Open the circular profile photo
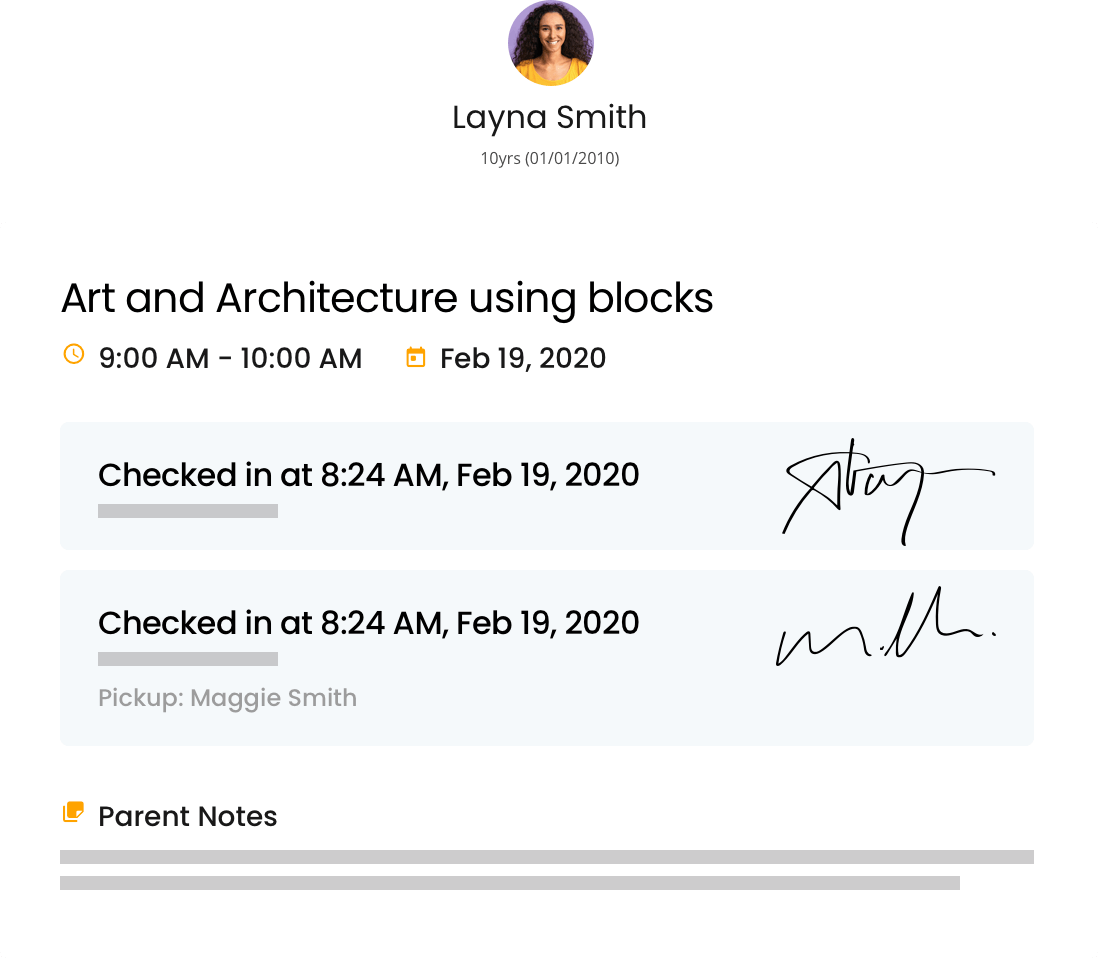This screenshot has width=1098, height=958. pyautogui.click(x=551, y=43)
